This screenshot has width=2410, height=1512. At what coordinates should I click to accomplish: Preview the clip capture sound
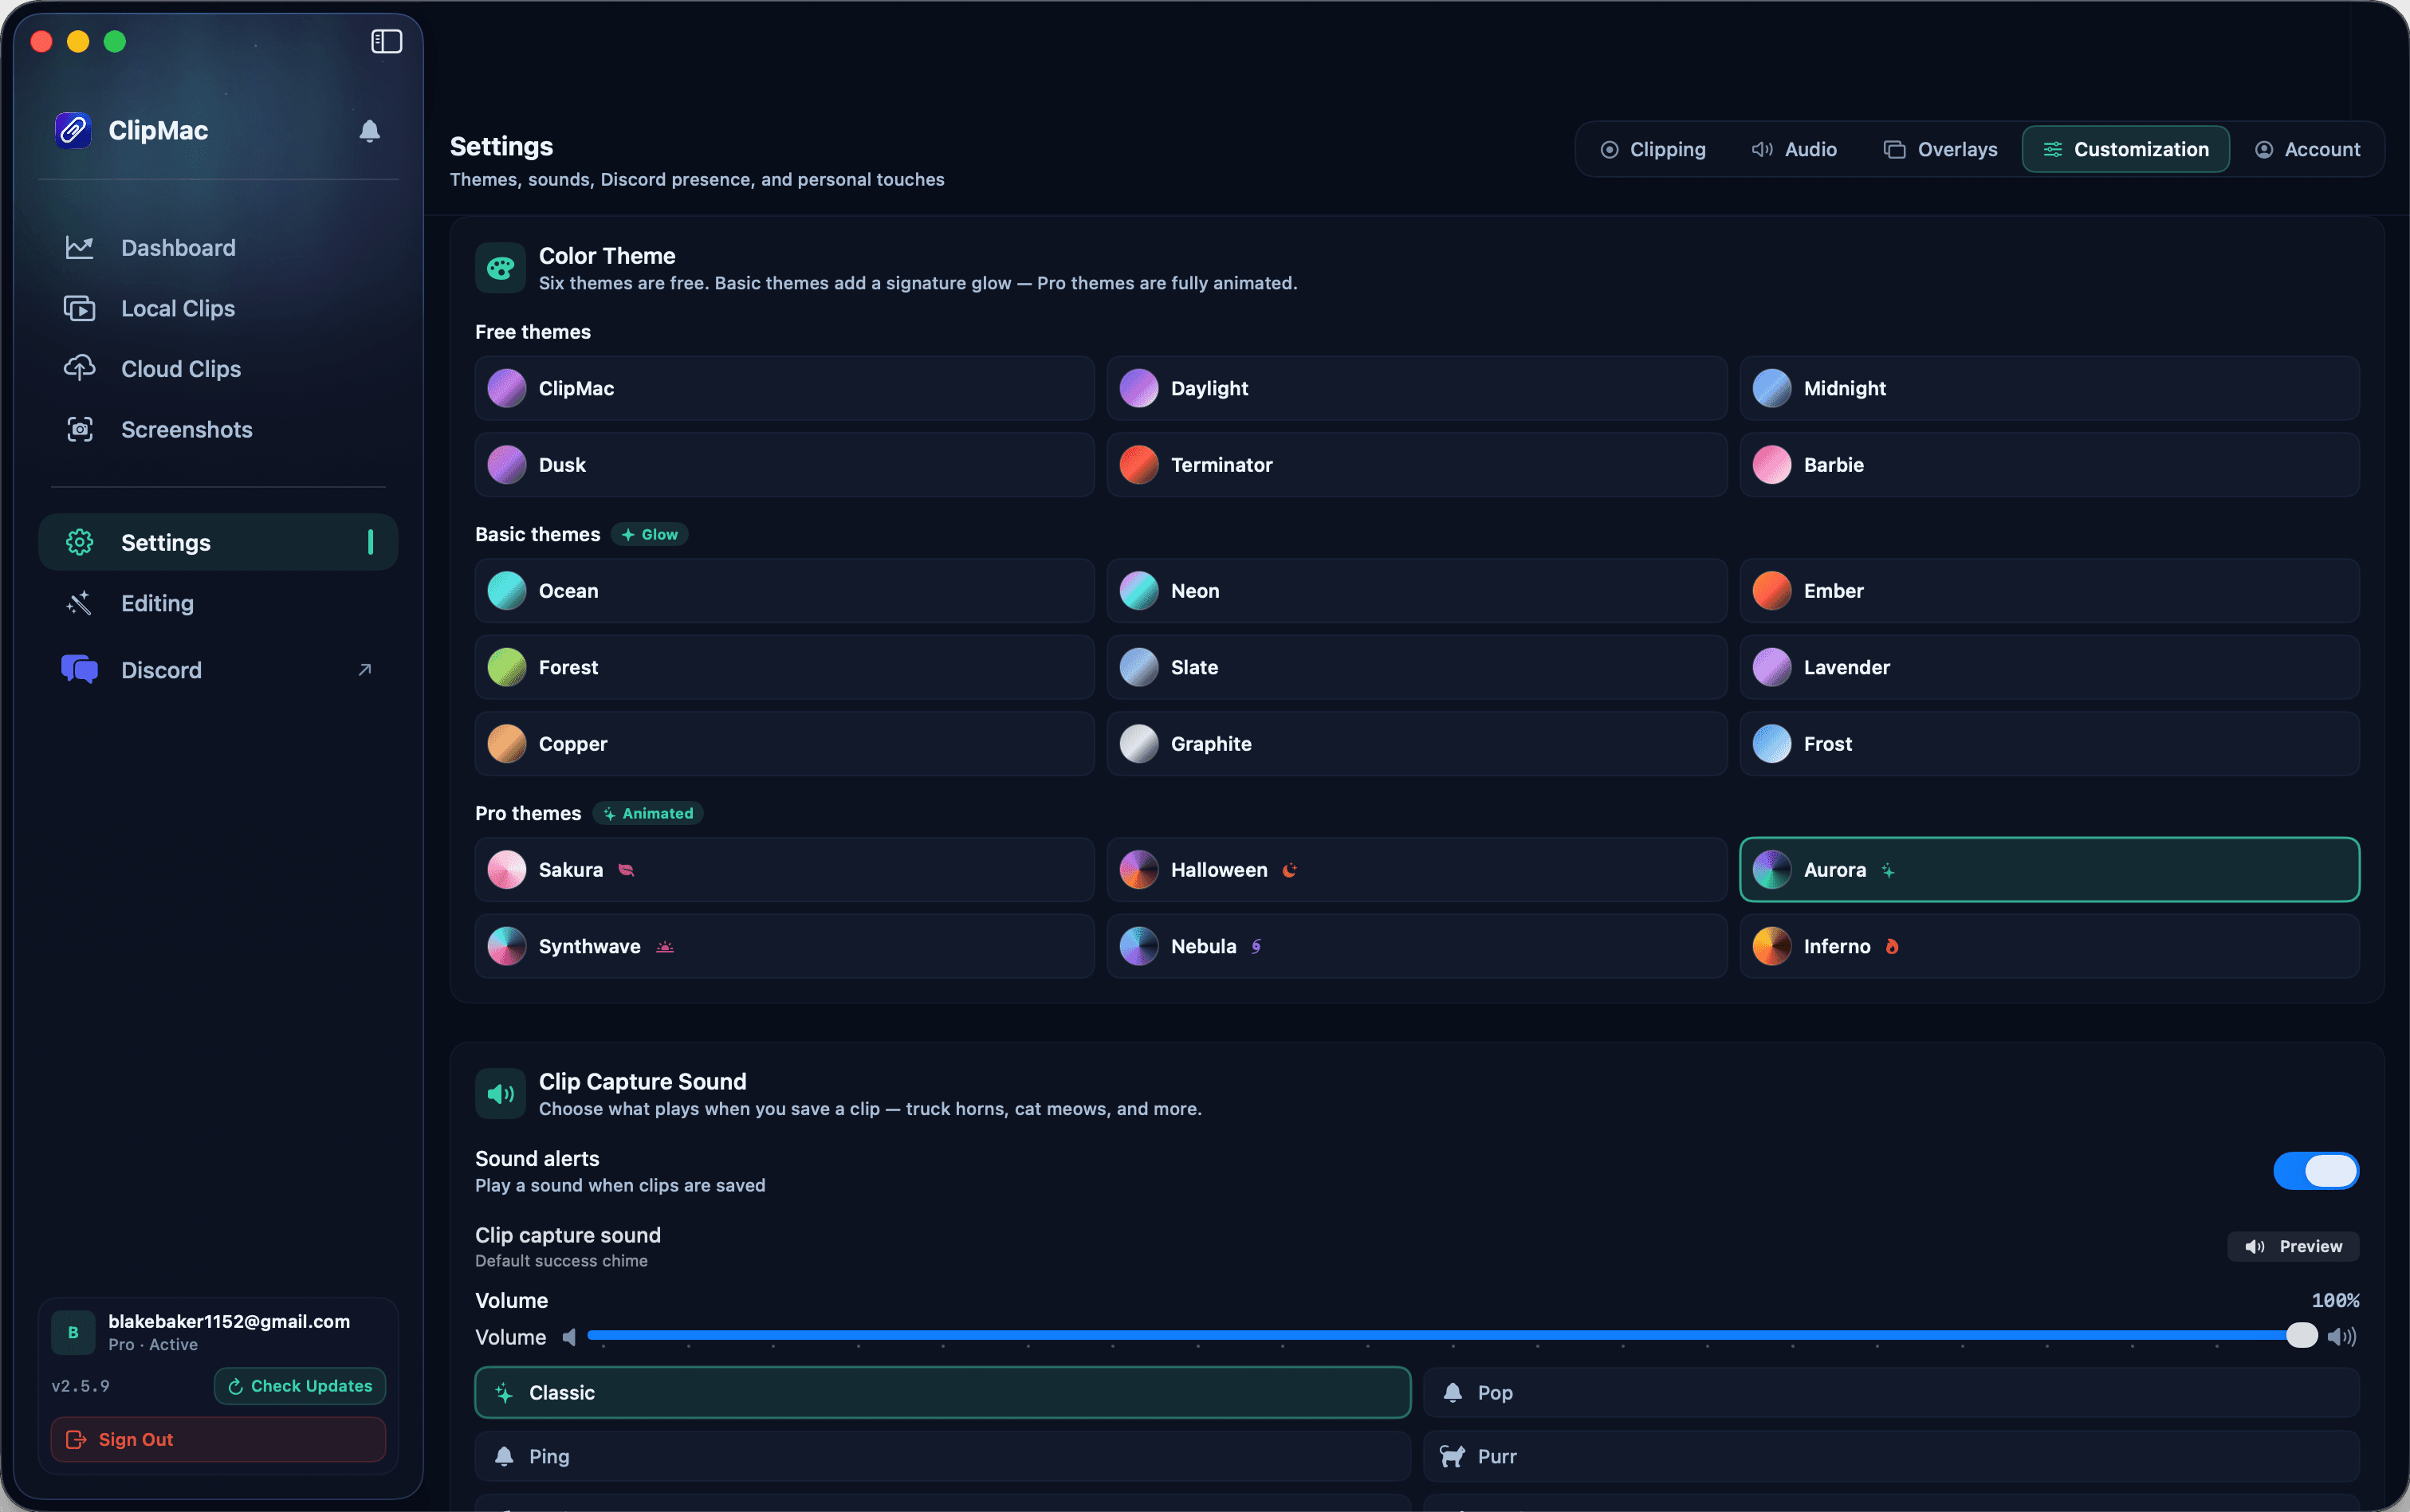pyautogui.click(x=2293, y=1247)
